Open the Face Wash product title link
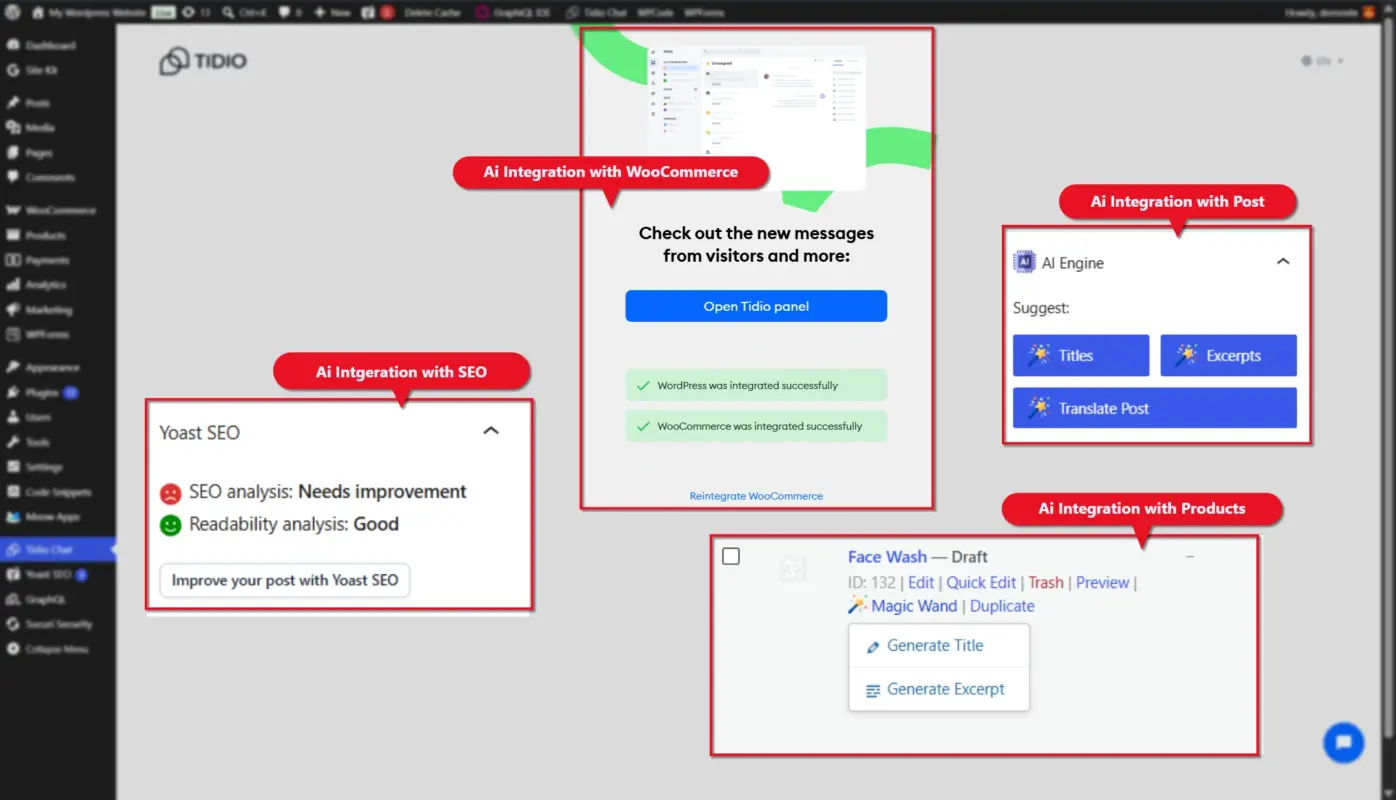Image resolution: width=1396 pixels, height=800 pixels. (887, 557)
